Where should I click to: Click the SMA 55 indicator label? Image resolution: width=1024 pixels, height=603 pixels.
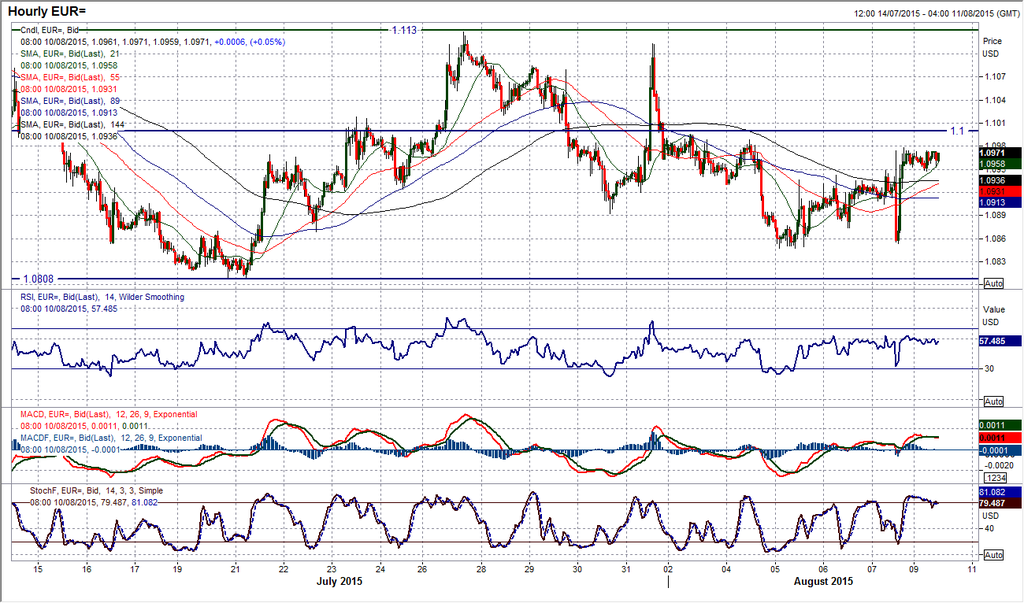(70, 77)
